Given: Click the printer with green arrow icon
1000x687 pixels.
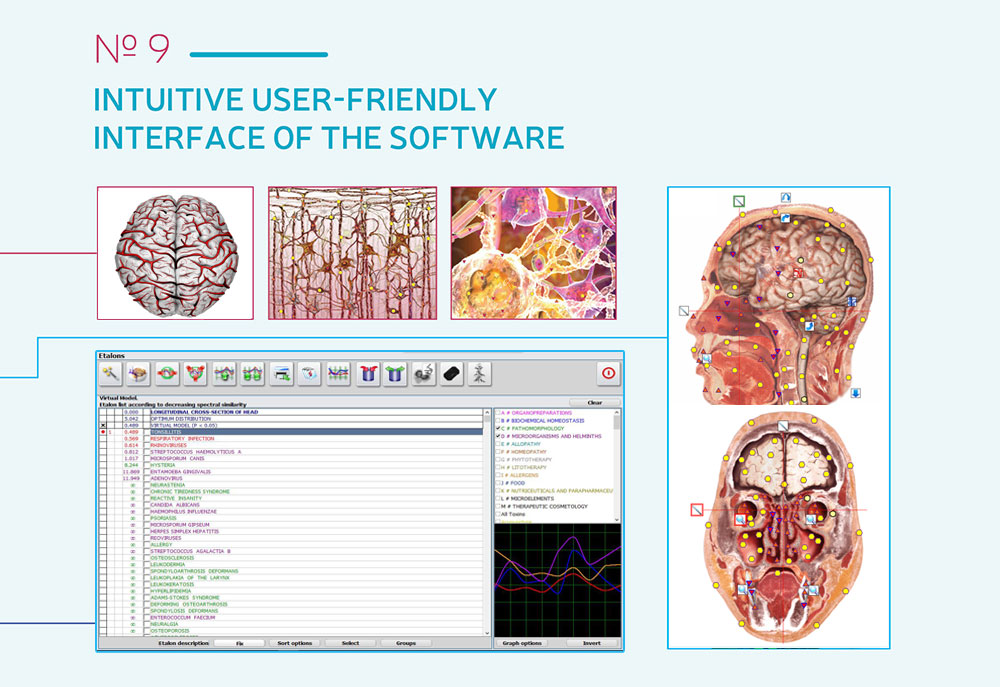Looking at the screenshot, I should point(281,374).
